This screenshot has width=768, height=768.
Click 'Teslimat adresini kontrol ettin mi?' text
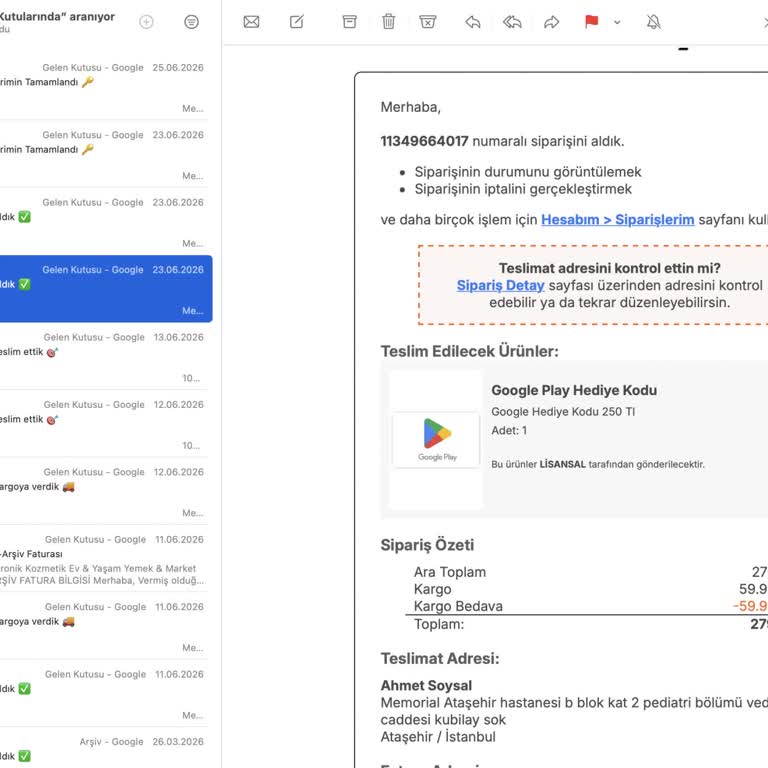click(609, 268)
